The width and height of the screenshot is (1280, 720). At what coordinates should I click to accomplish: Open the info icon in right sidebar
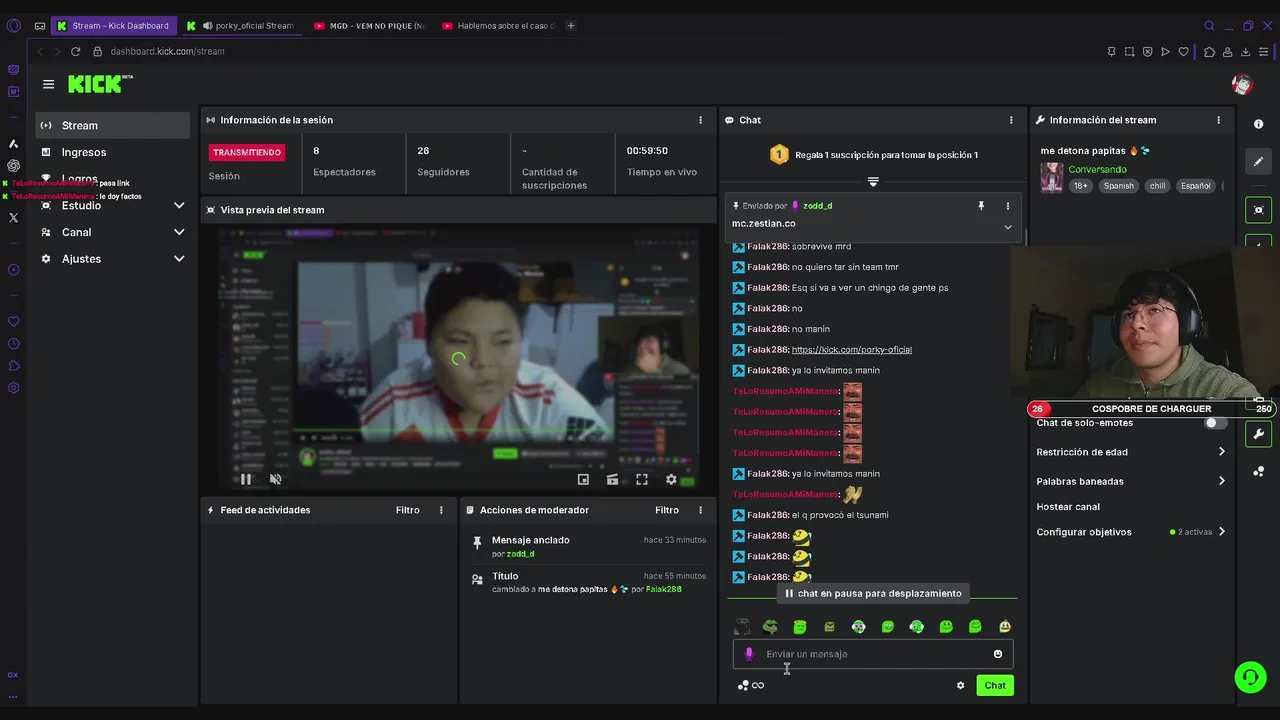tap(1258, 124)
